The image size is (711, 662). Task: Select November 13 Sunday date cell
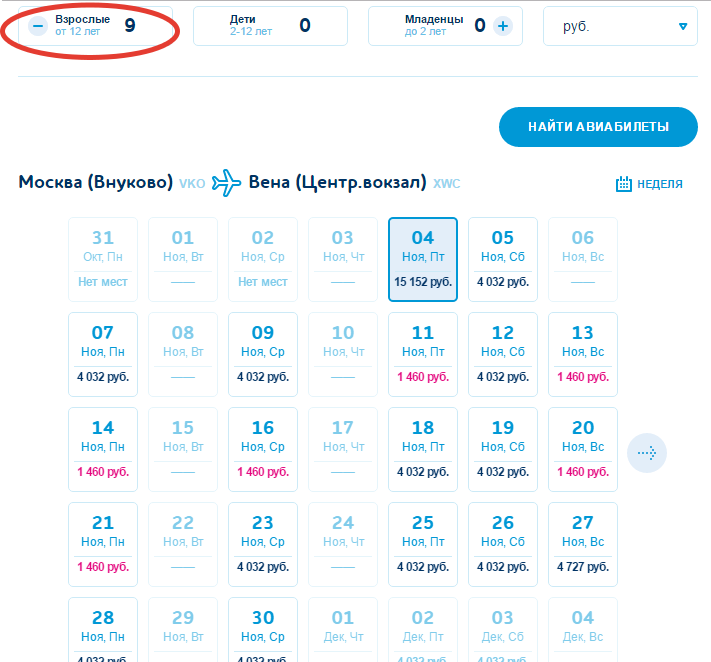tap(583, 353)
